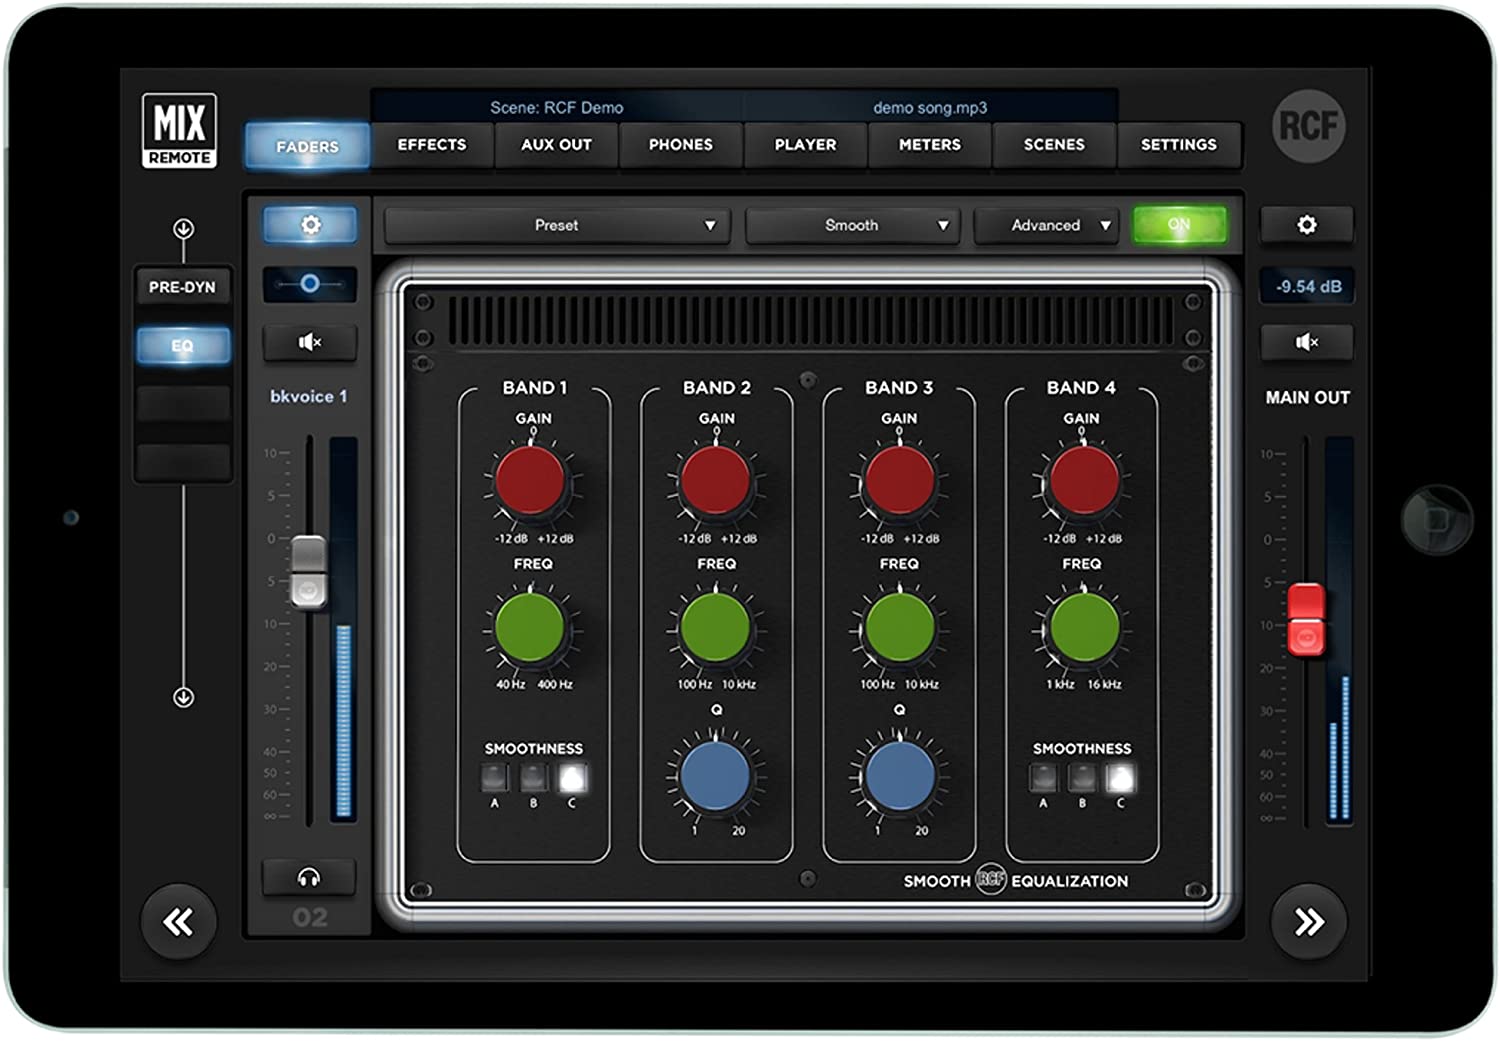
Task: Click the empty slot below the EQ block
Action: click(x=183, y=404)
